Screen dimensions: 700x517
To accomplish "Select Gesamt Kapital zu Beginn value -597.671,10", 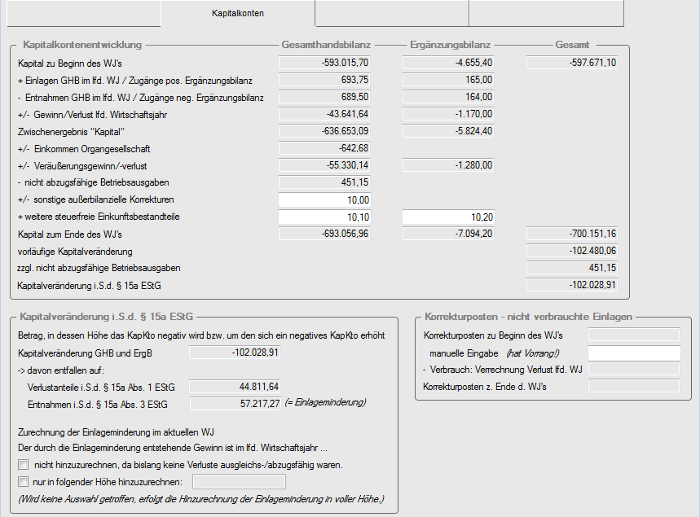I will [x=572, y=63].
